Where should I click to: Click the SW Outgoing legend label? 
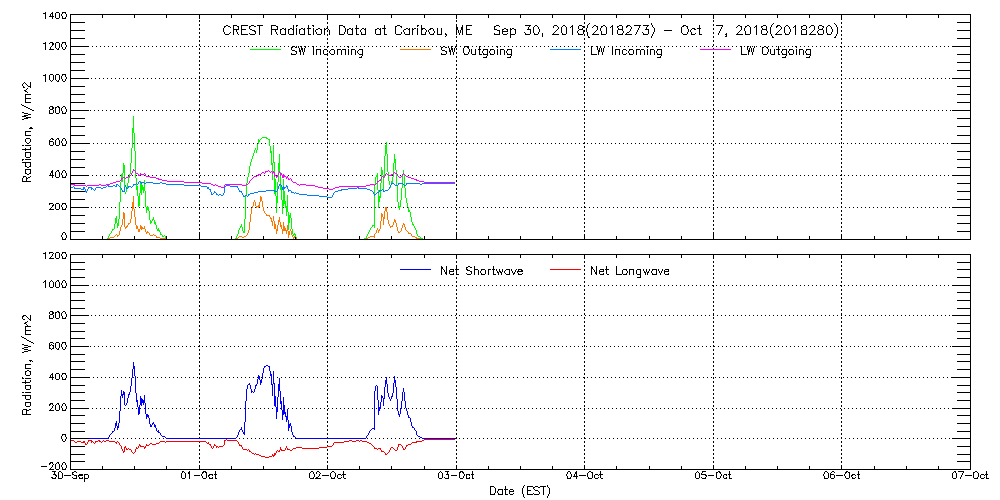[x=476, y=51]
